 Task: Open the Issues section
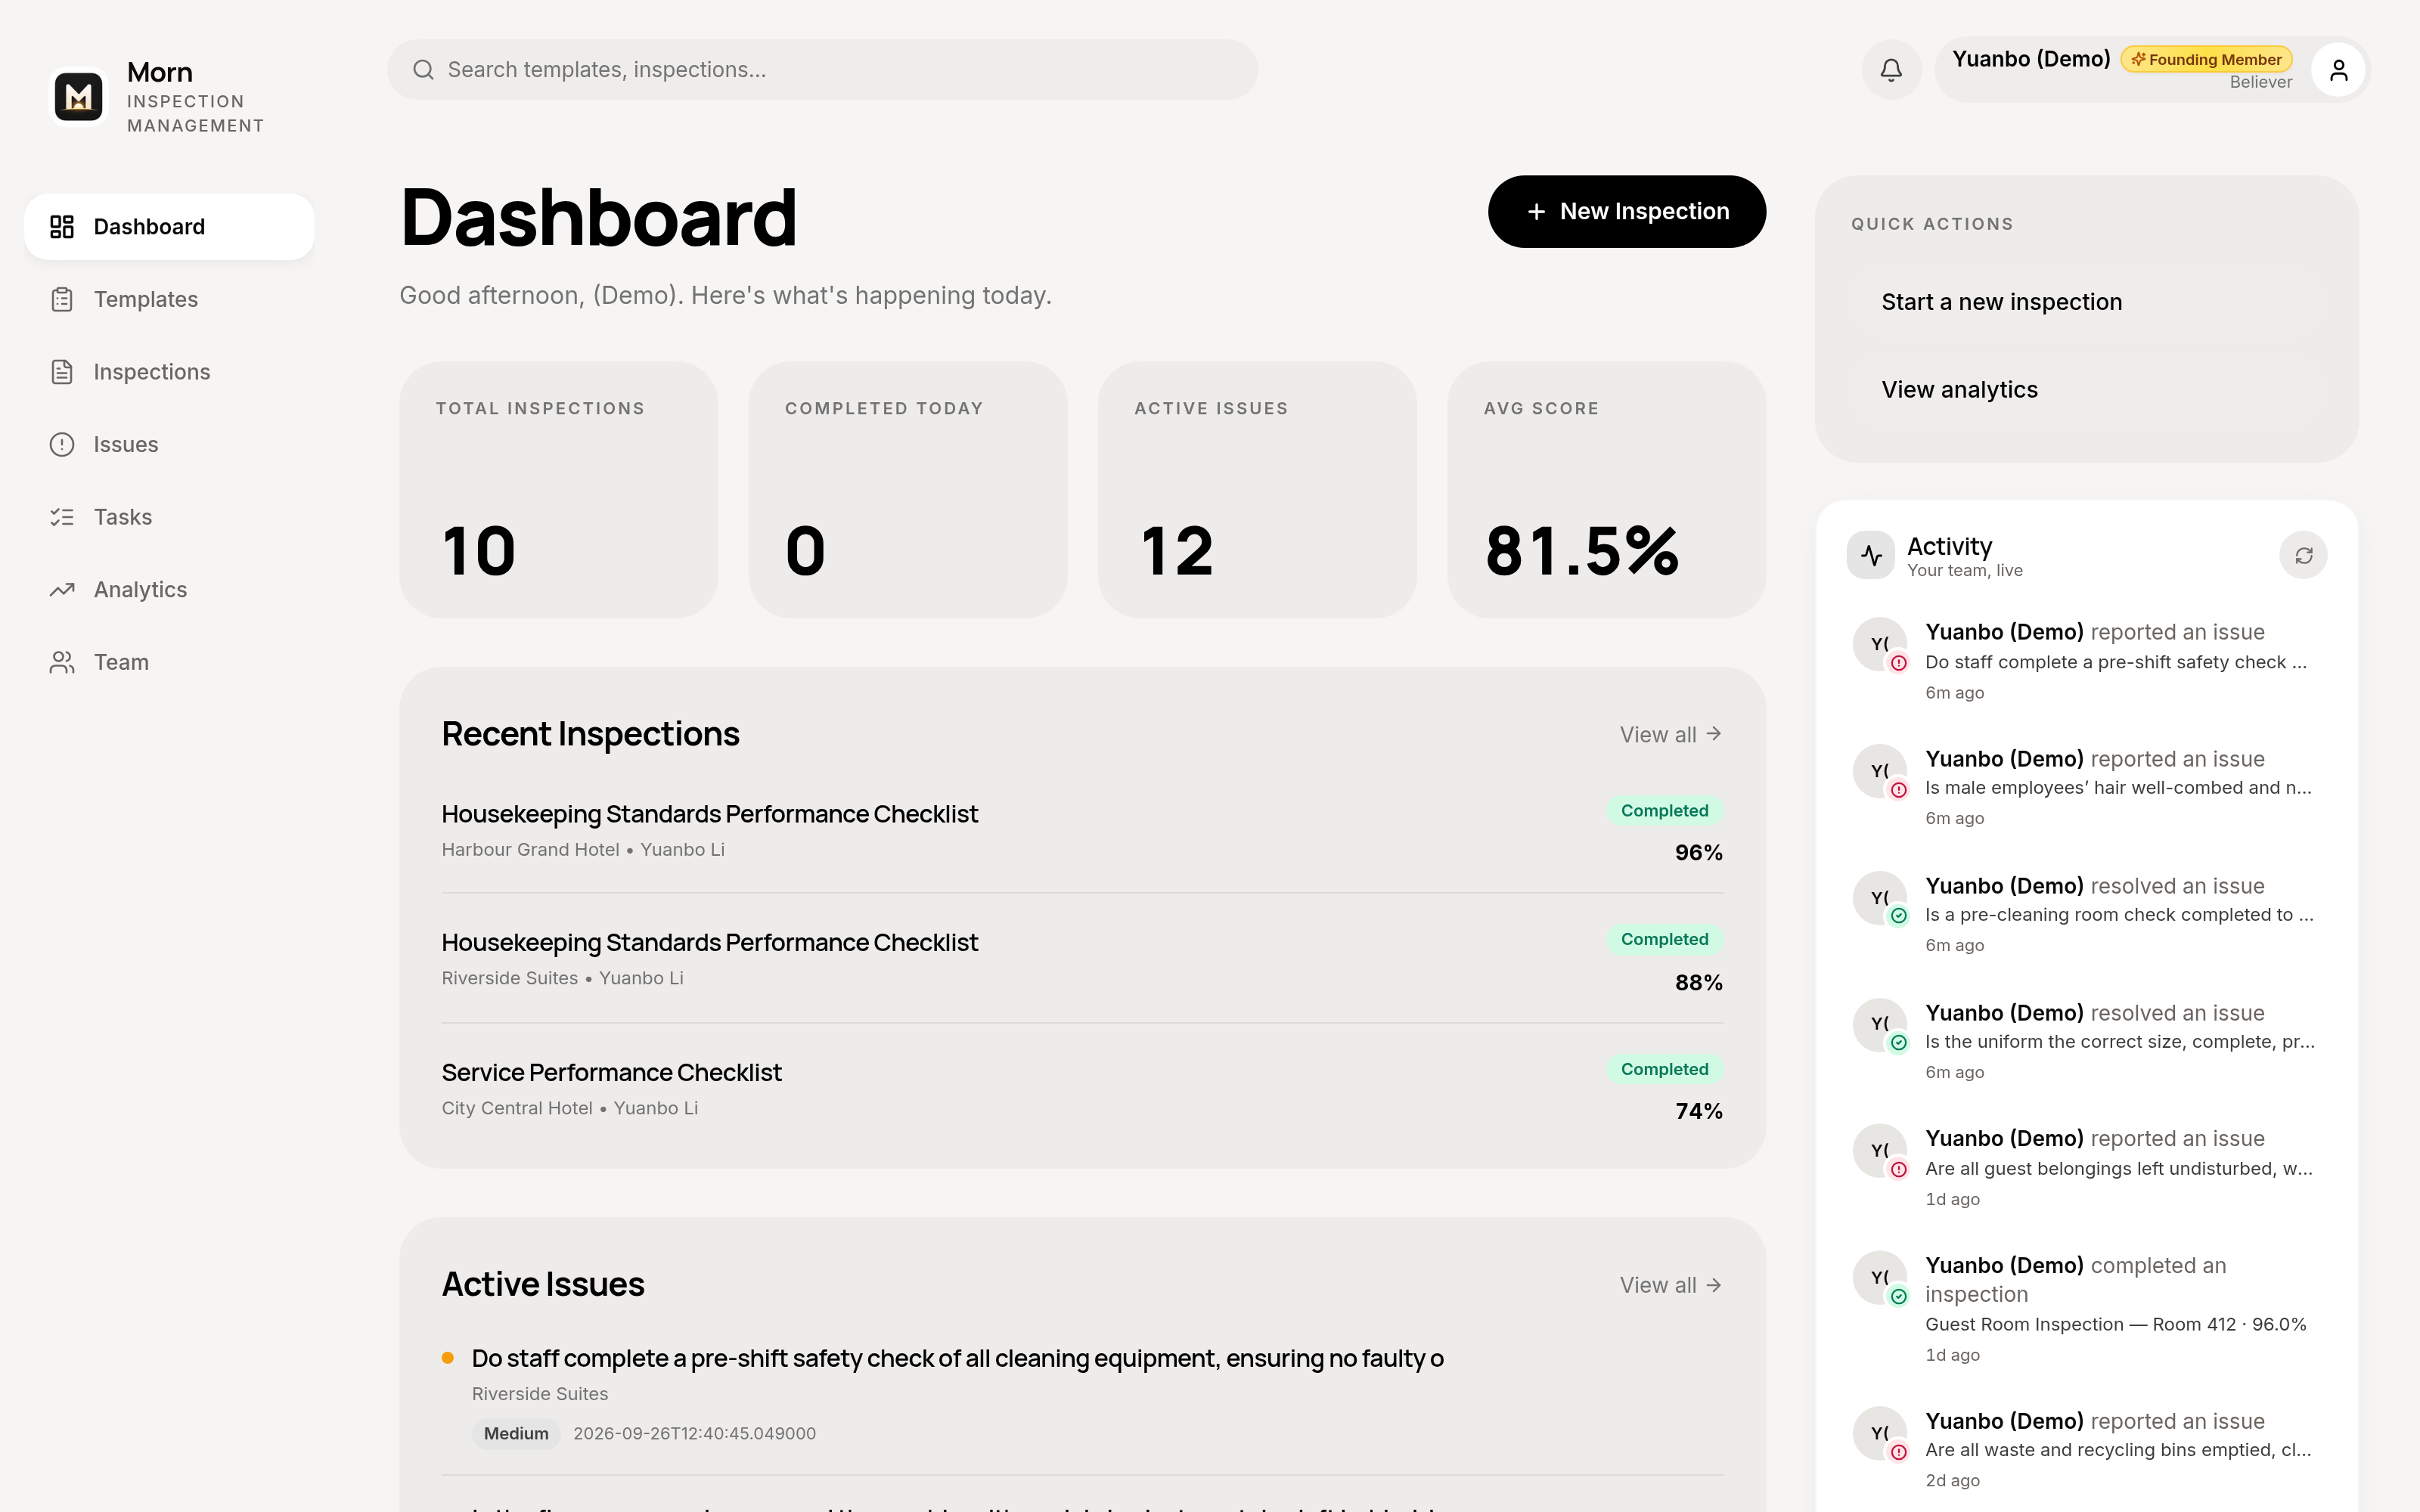(169, 444)
